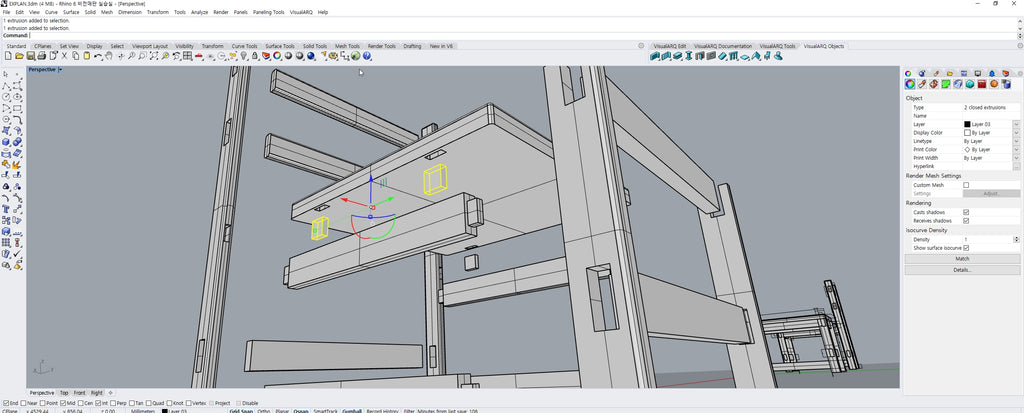Toggle Osnap in the status bar

pyautogui.click(x=300, y=411)
